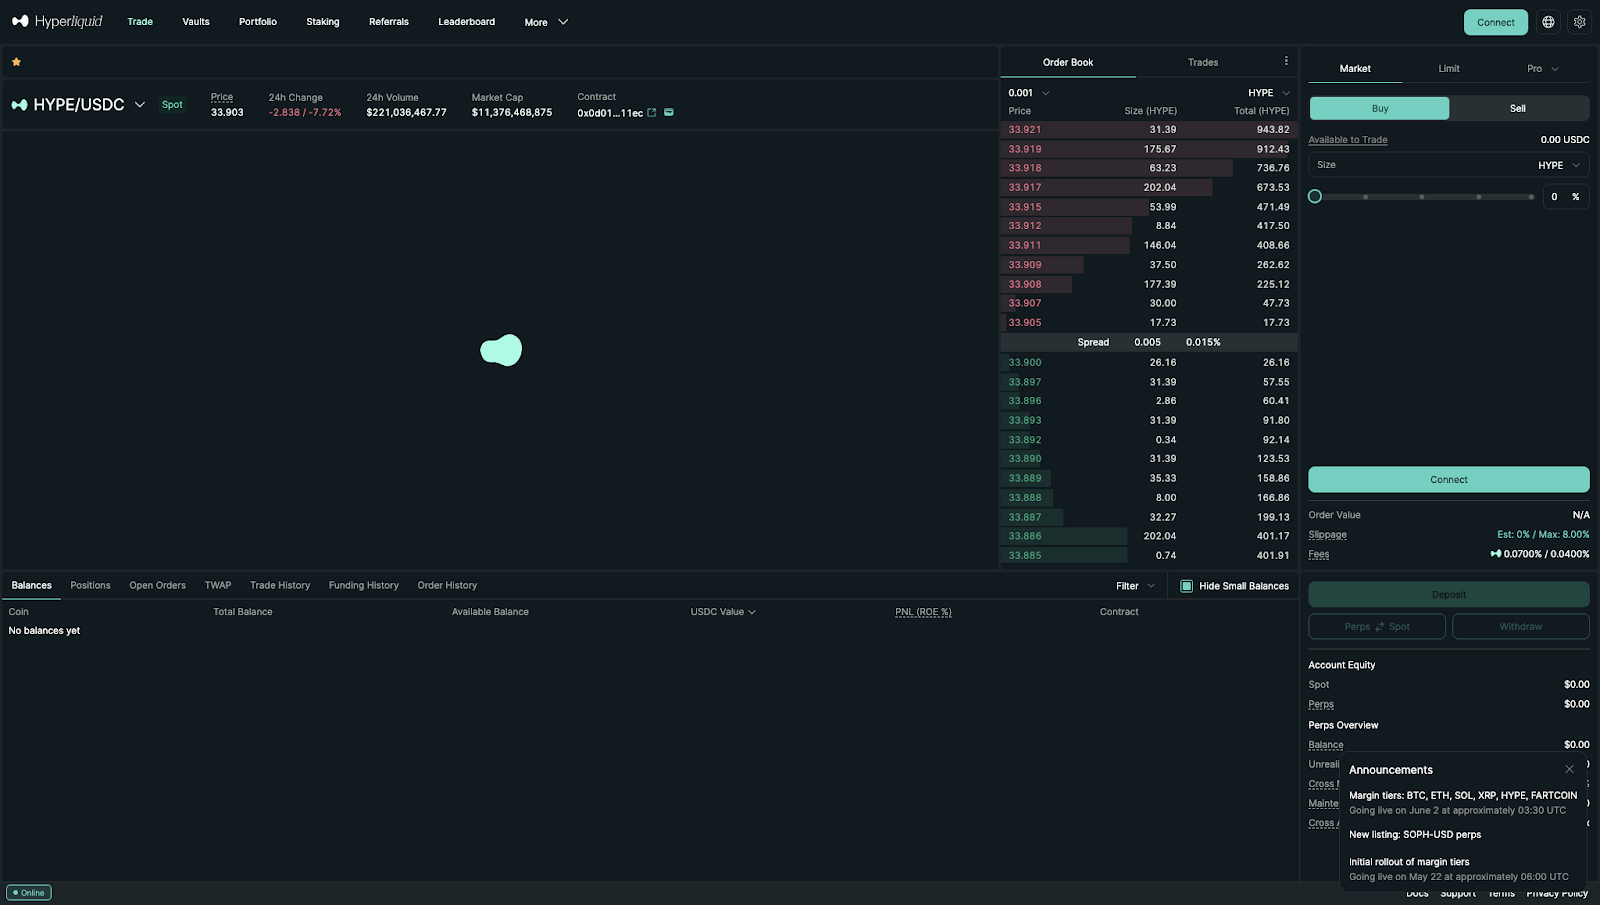Click the wallet icon next to the contract address
1600x905 pixels.
tap(670, 112)
